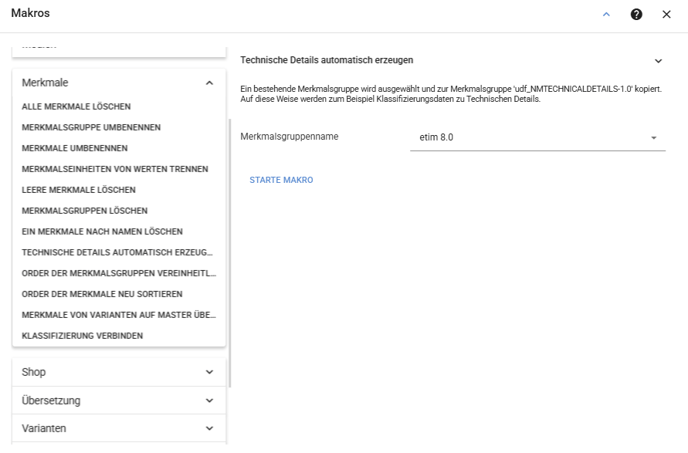Expand the Shop section
This screenshot has height=453, width=688.
[209, 372]
